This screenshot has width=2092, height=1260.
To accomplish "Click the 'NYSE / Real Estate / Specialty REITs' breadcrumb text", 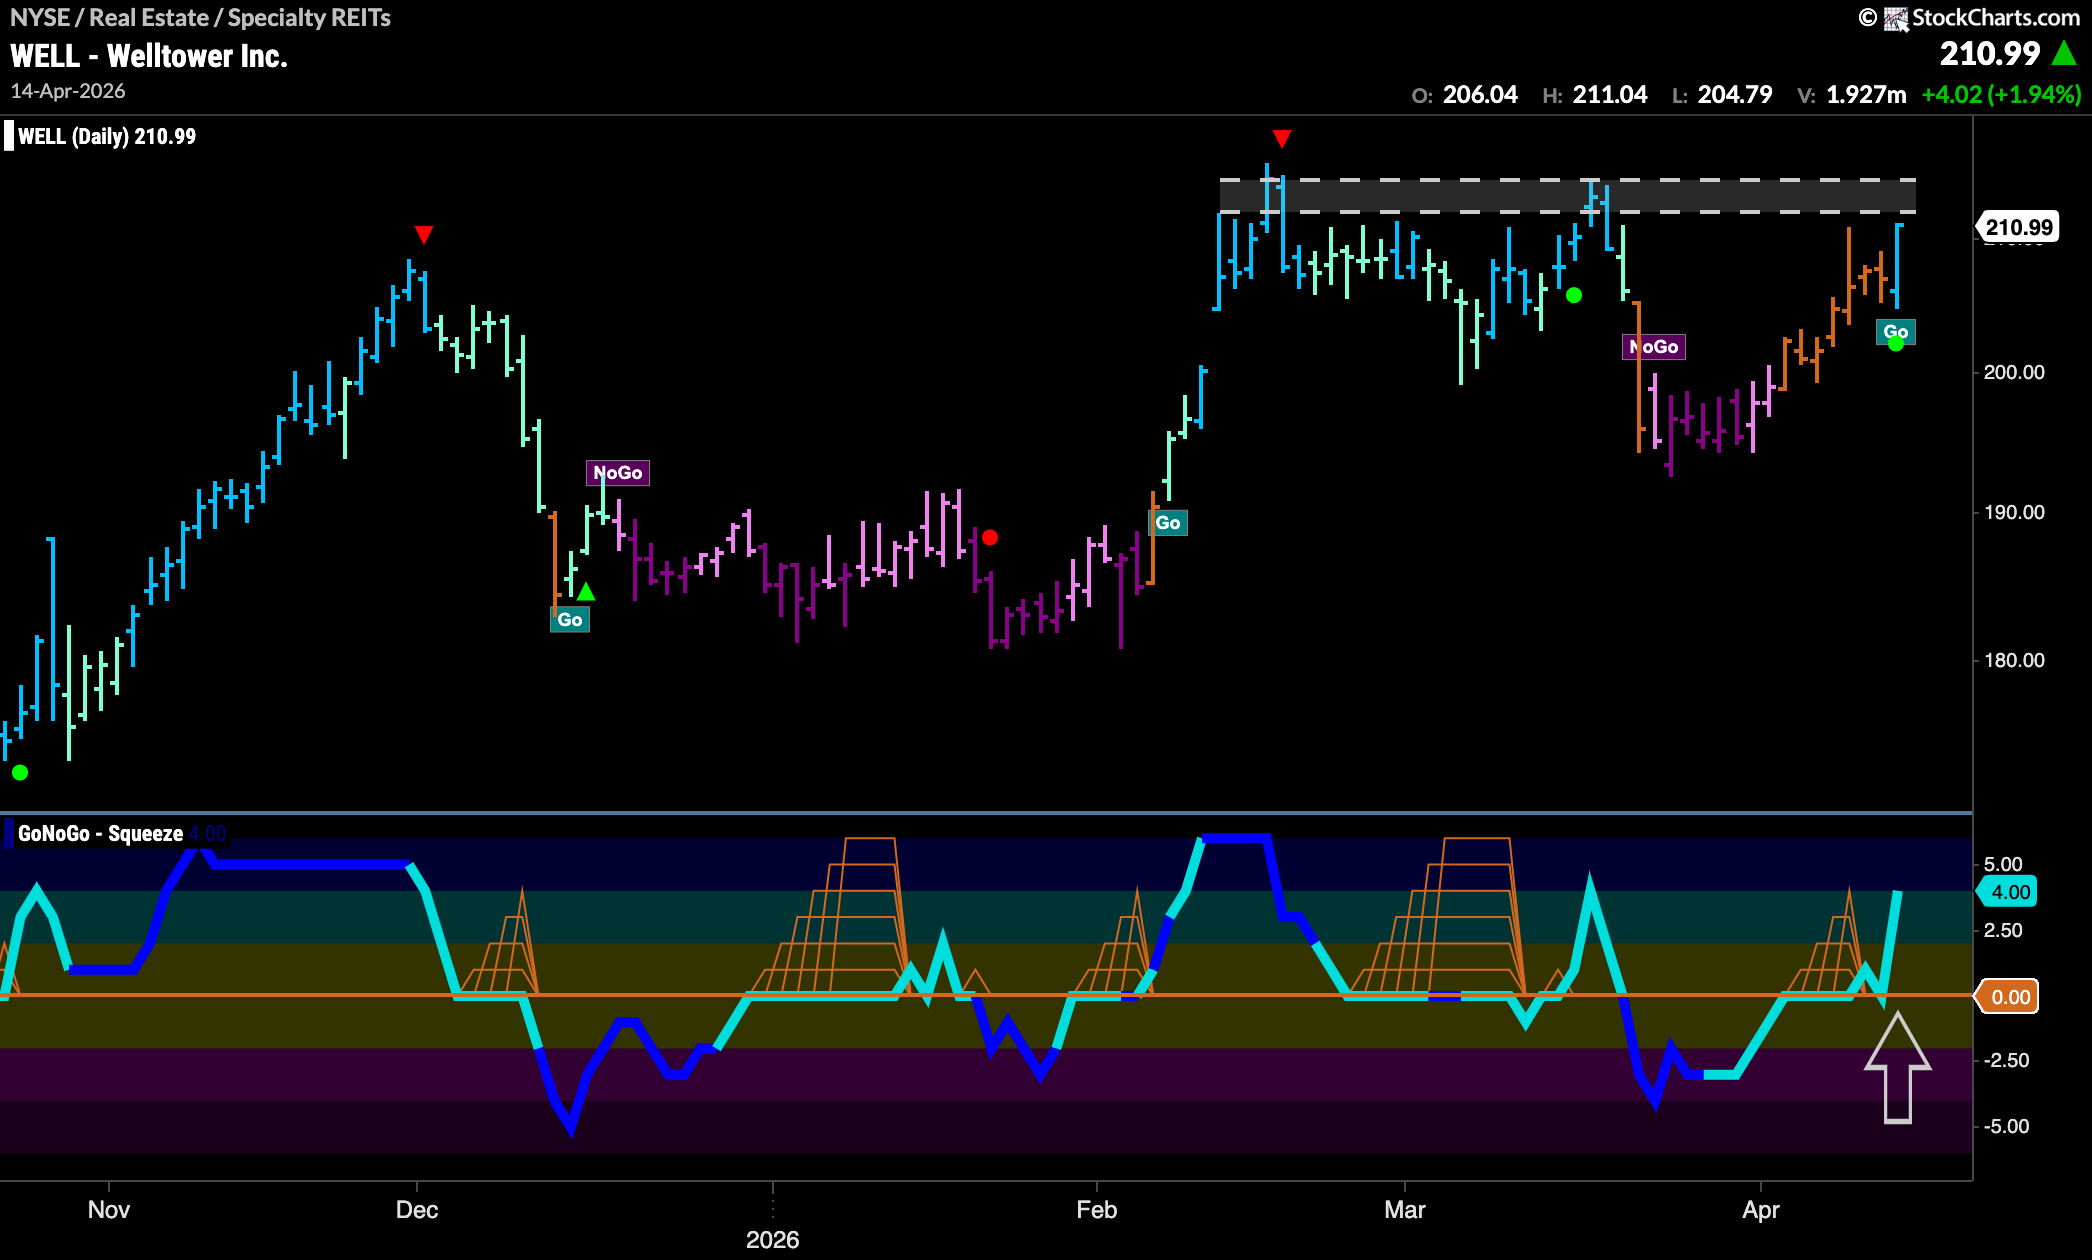I will pos(200,17).
